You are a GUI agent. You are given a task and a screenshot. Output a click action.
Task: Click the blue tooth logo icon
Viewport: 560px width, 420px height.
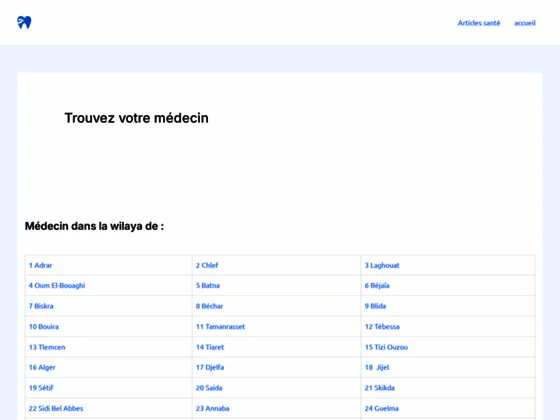point(24,22)
